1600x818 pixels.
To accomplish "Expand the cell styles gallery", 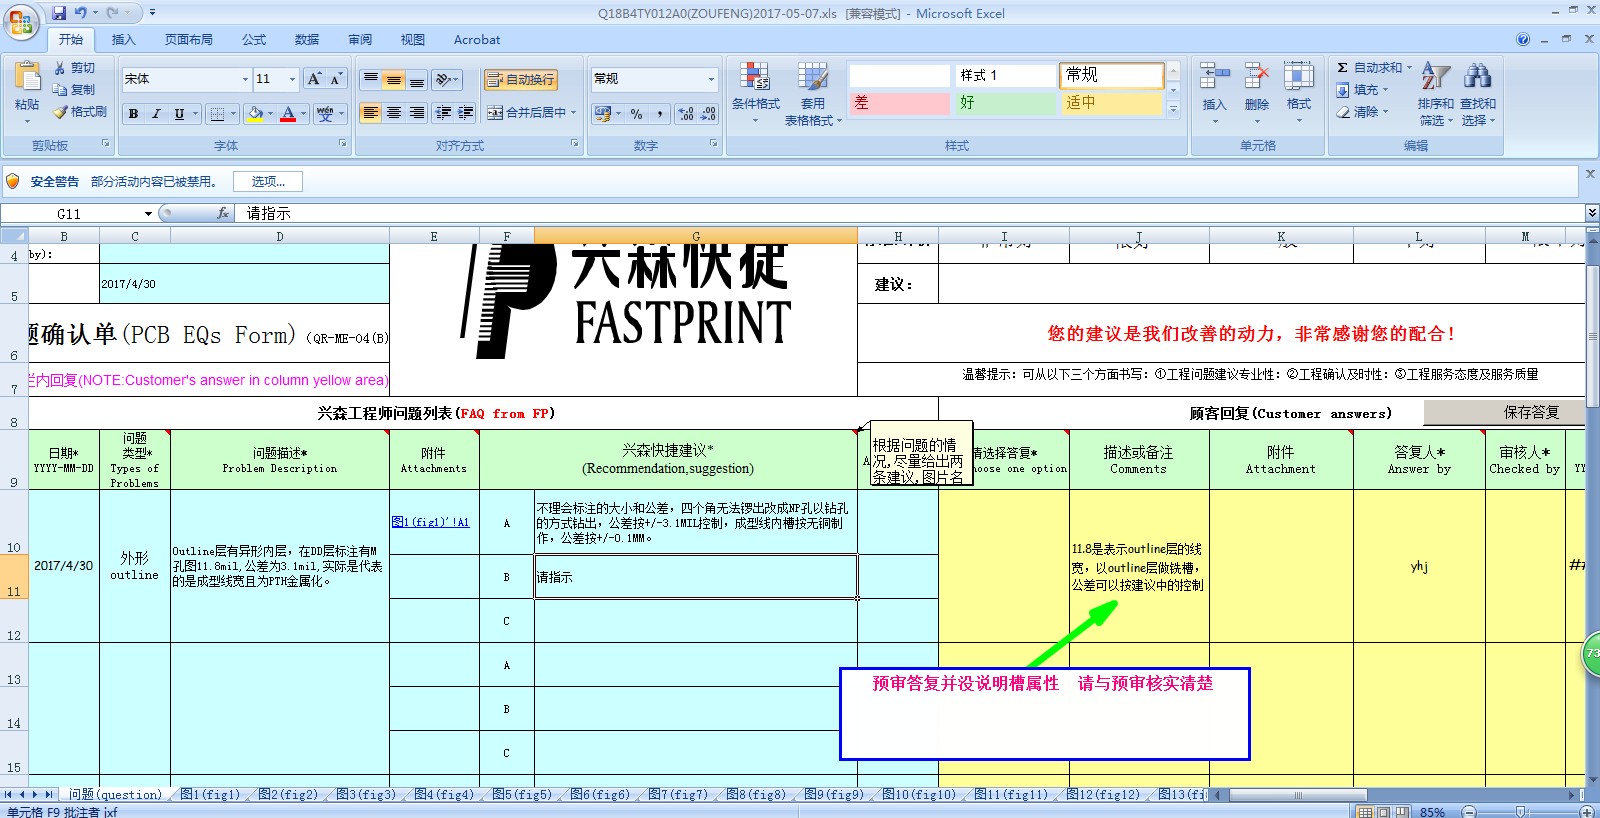I will [1174, 110].
